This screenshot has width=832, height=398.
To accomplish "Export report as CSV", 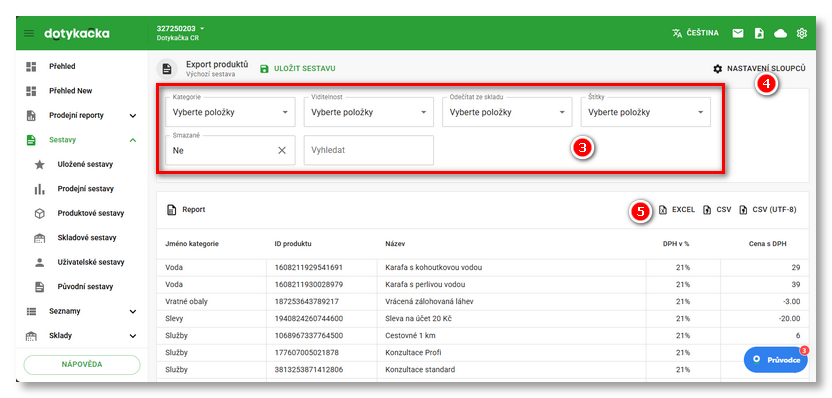I will point(717,210).
